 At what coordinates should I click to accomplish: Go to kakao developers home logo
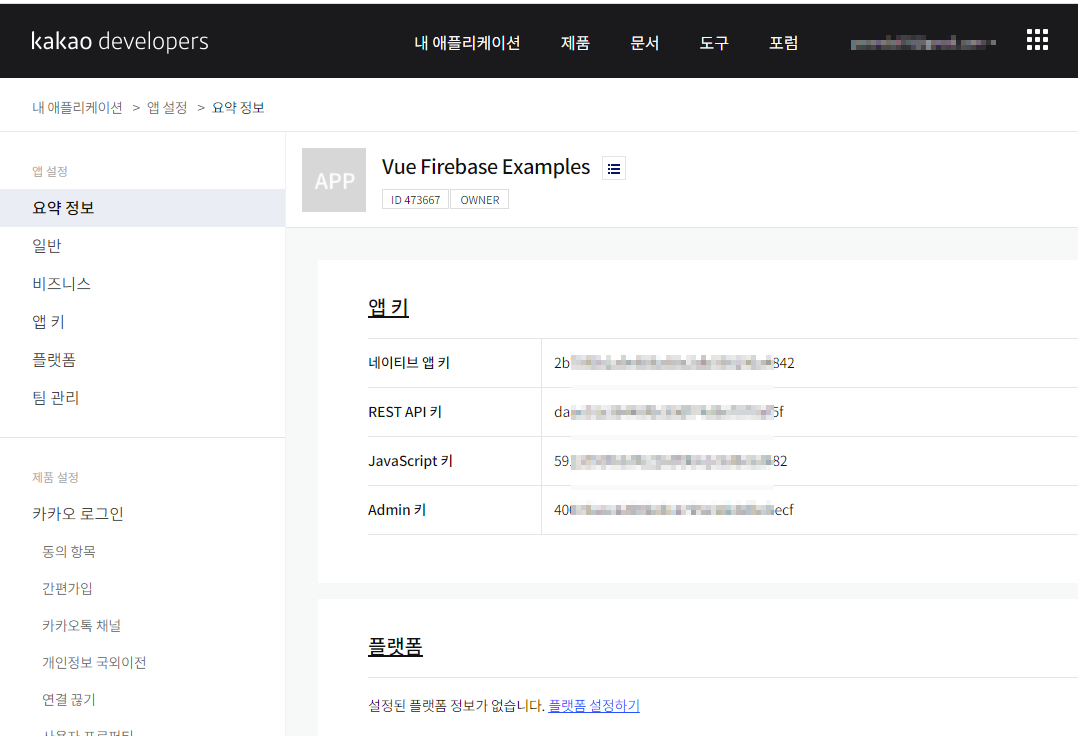pos(120,41)
